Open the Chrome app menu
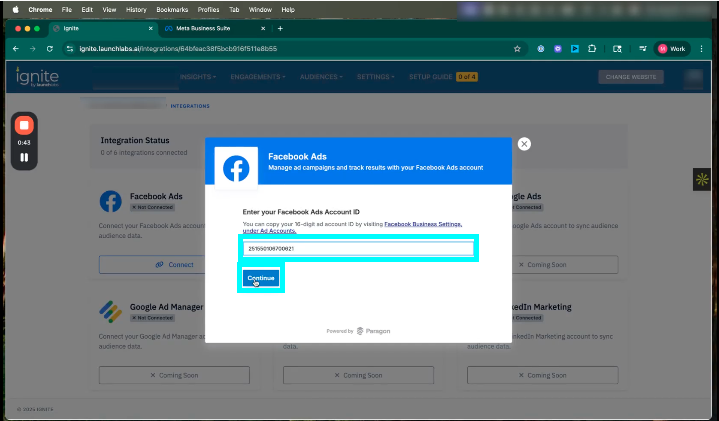Viewport: 719px width, 421px height. coord(40,10)
